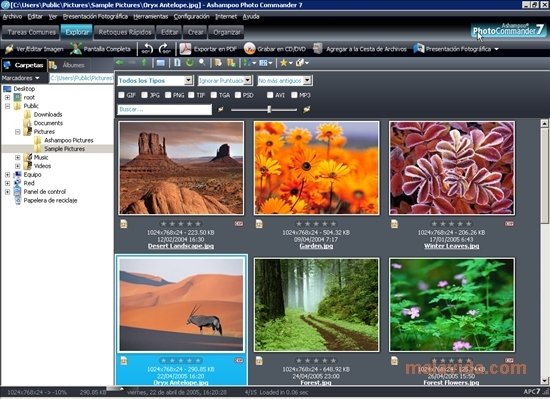Click the Álbumes tab icon
Viewport: 550px width, 399px height.
click(53, 65)
